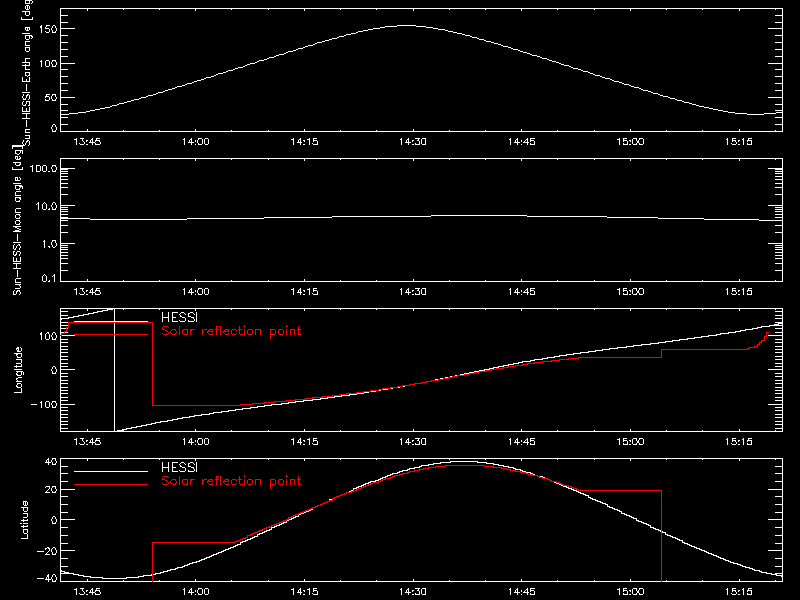Click the 50 tick on Earth angle axis
Screen dimensions: 800x600
52,97
